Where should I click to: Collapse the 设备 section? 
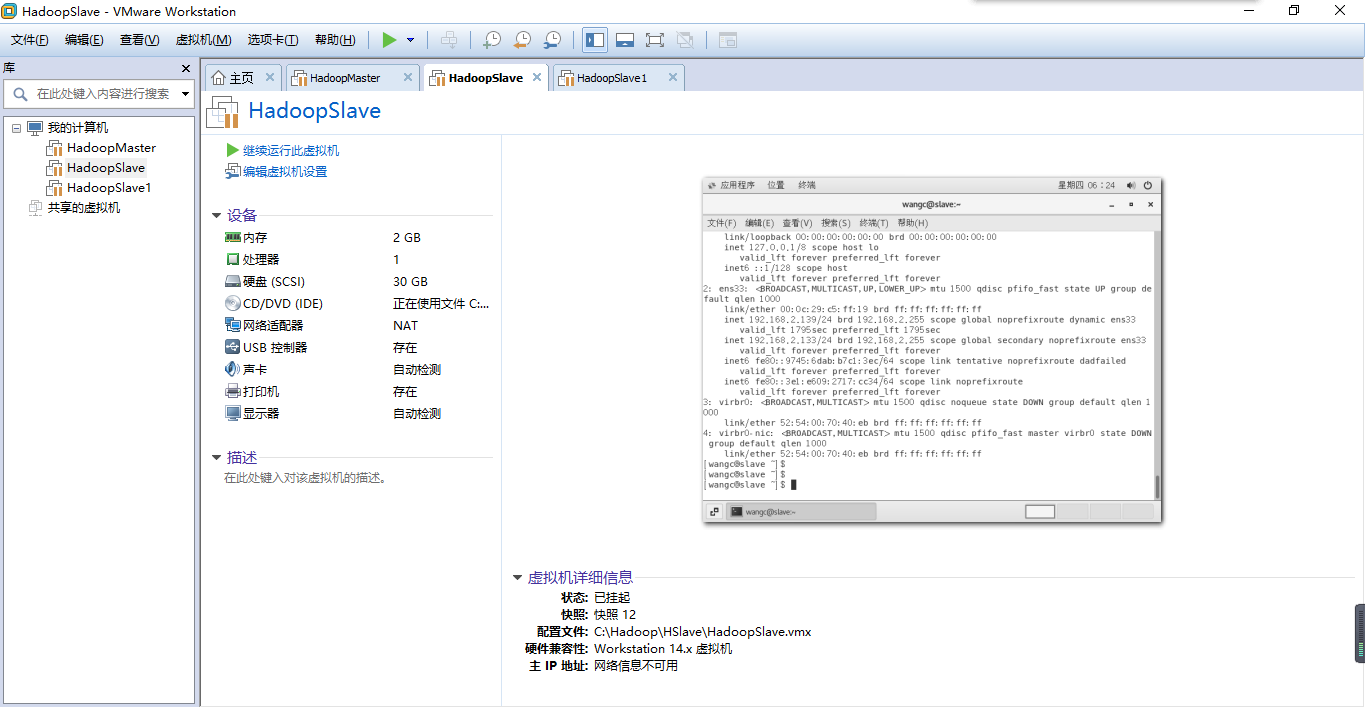coord(216,215)
